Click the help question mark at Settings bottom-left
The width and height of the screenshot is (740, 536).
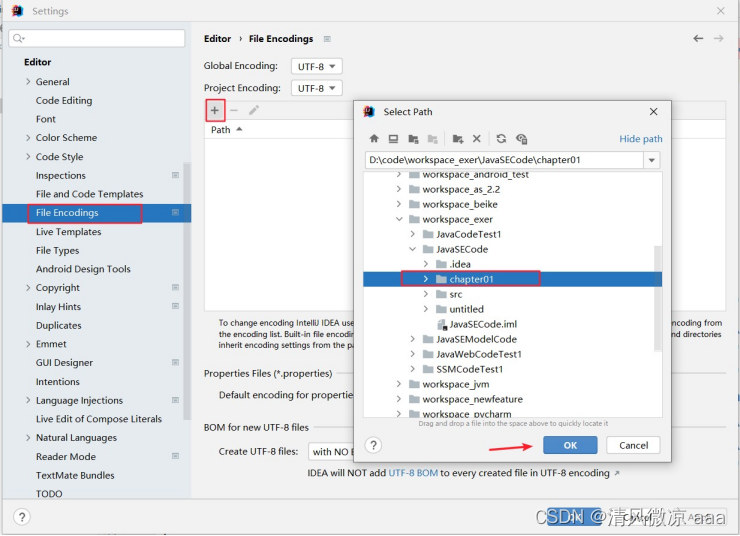click(22, 517)
